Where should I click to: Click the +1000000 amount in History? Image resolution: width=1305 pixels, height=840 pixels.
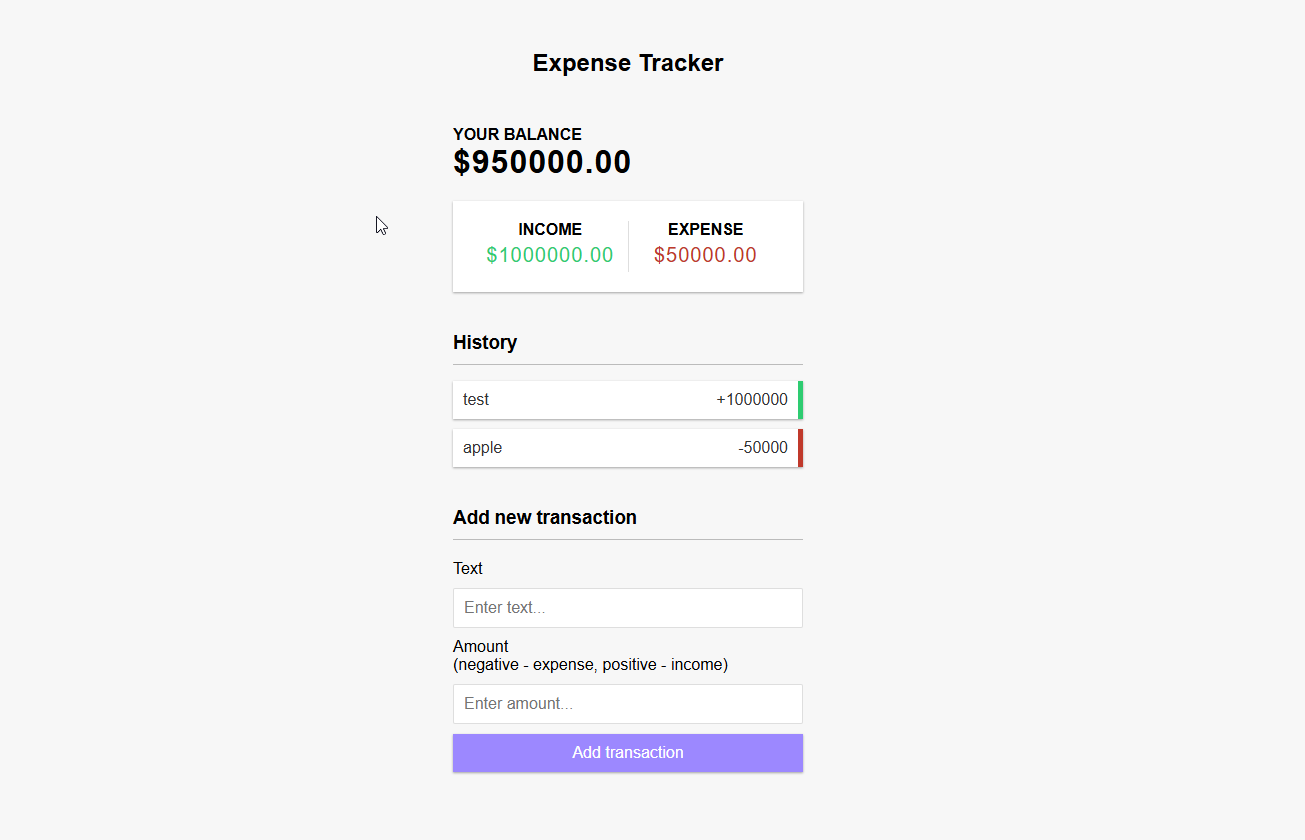coord(752,400)
